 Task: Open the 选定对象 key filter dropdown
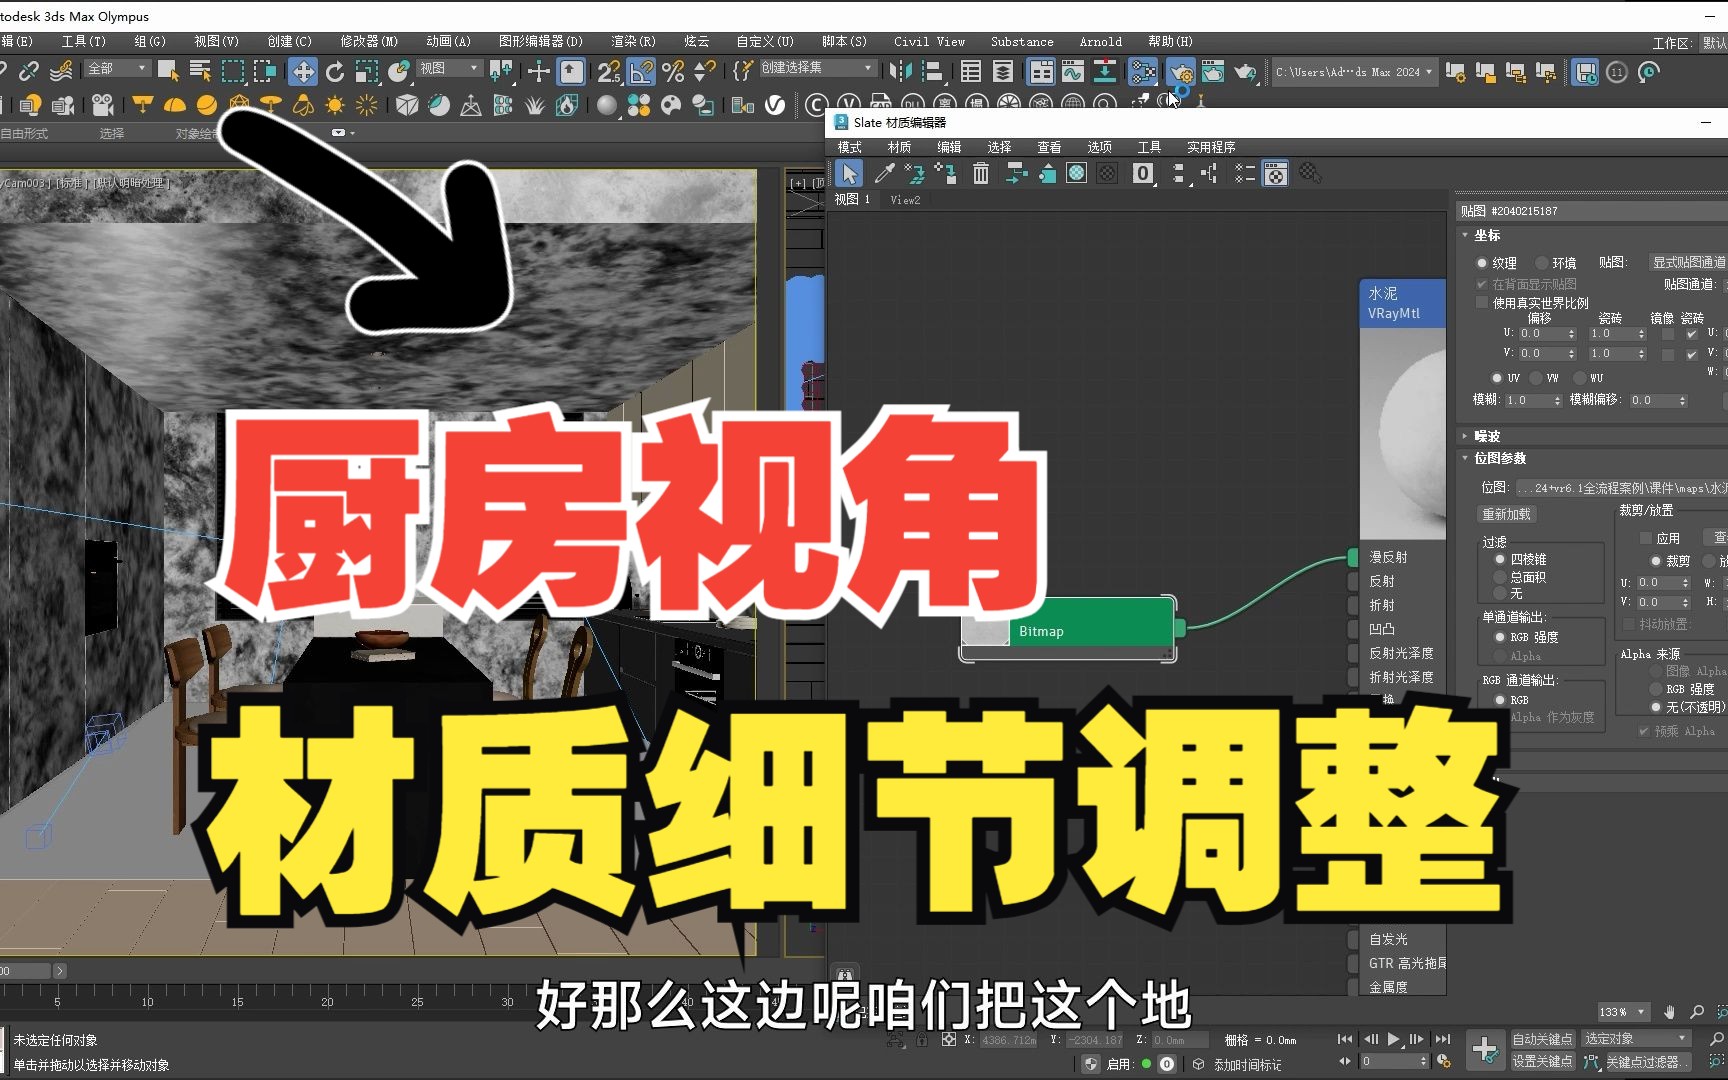coord(1636,1039)
